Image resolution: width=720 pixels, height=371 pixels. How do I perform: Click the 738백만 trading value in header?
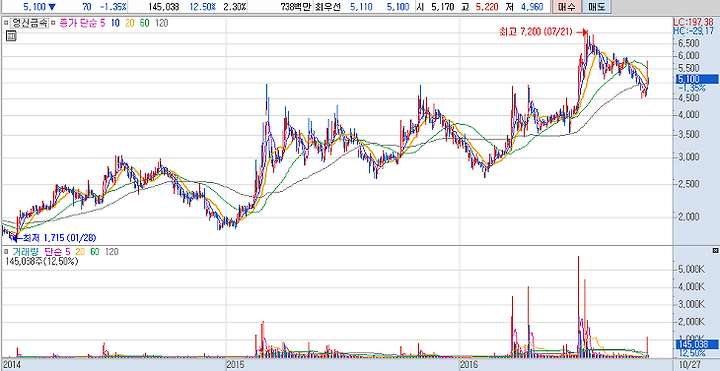tap(295, 6)
